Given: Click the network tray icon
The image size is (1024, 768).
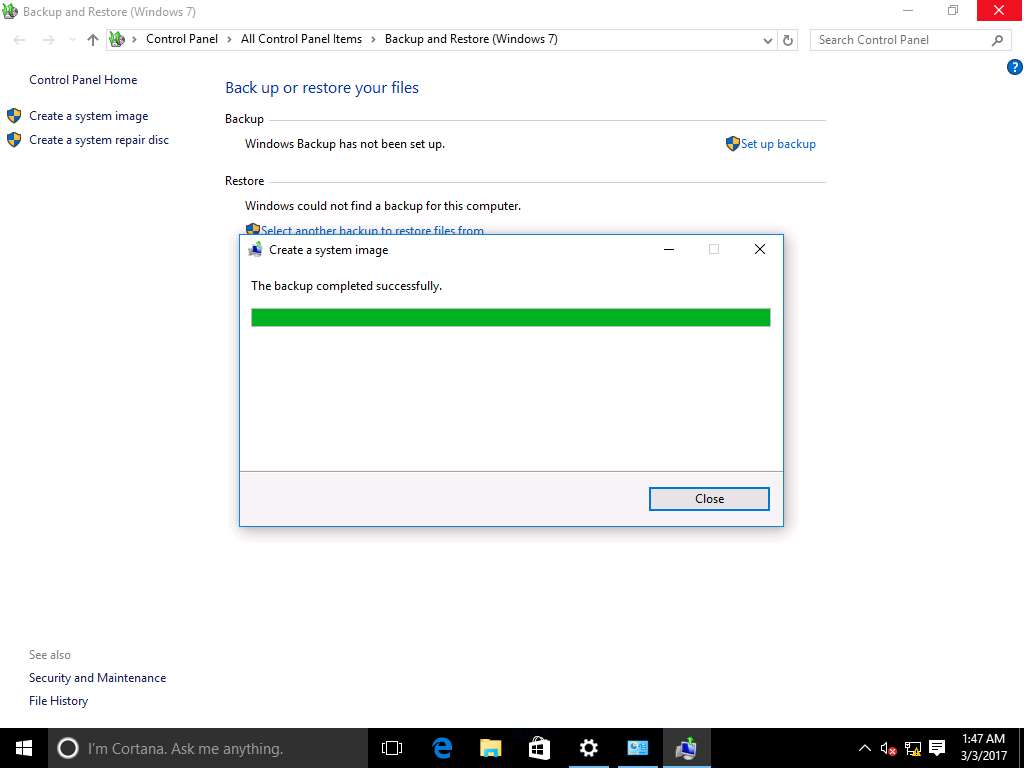Looking at the screenshot, I should [913, 748].
